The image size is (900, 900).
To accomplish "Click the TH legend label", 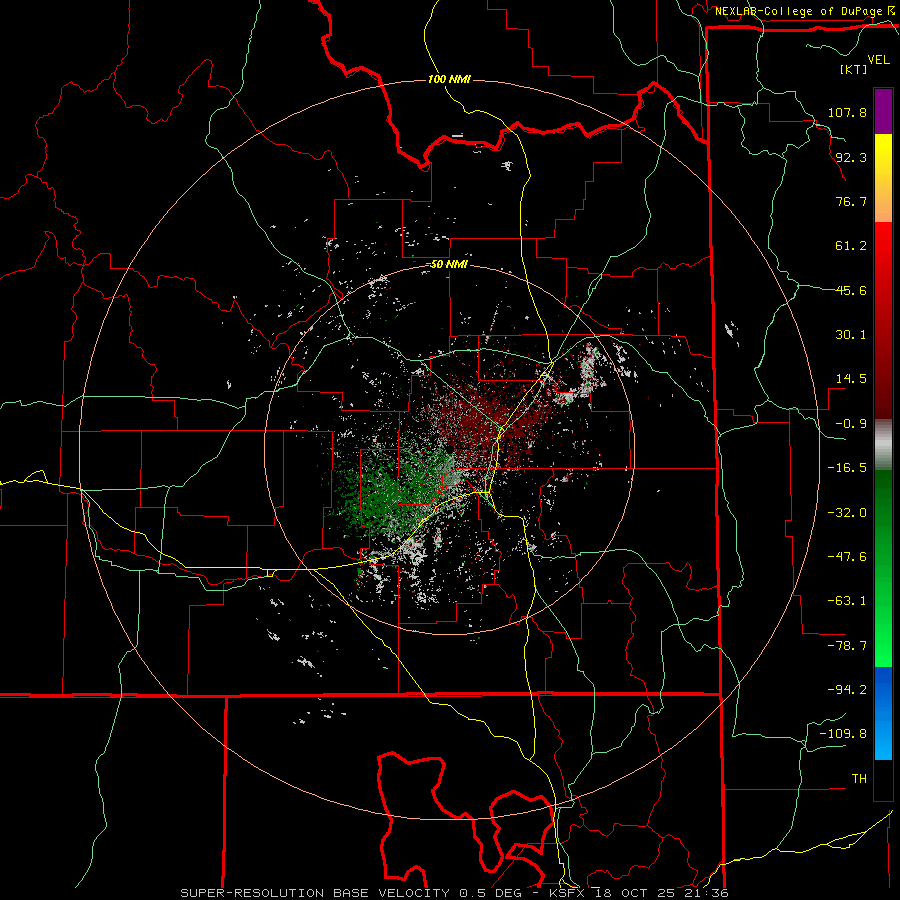I will [859, 779].
